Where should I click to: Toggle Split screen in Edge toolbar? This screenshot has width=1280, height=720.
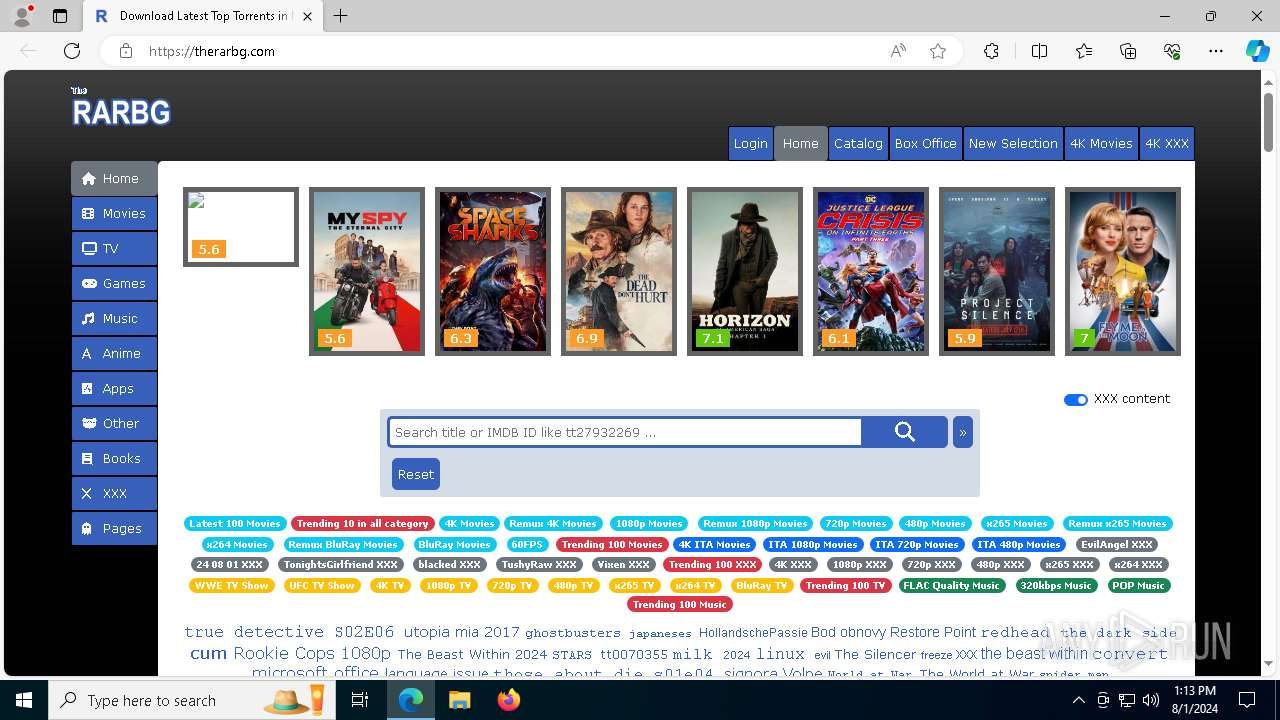[x=1039, y=51]
